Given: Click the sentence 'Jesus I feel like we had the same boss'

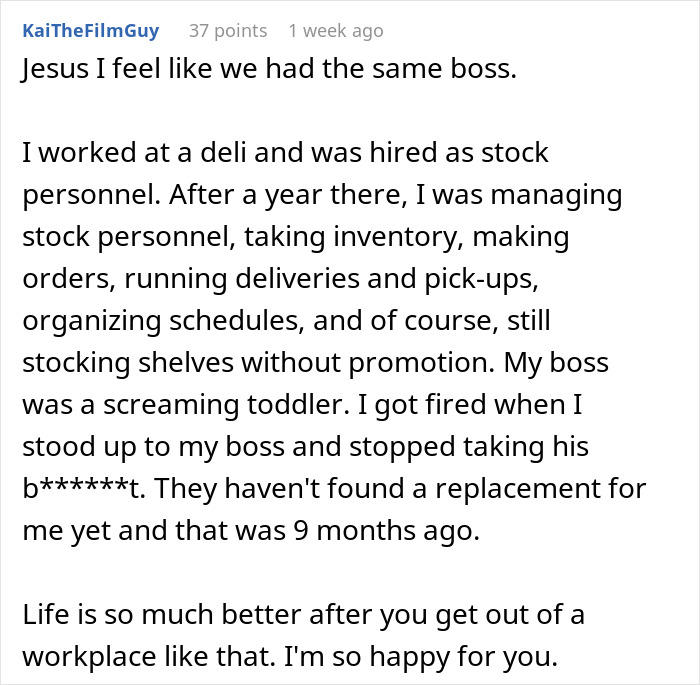Looking at the screenshot, I should point(268,72).
